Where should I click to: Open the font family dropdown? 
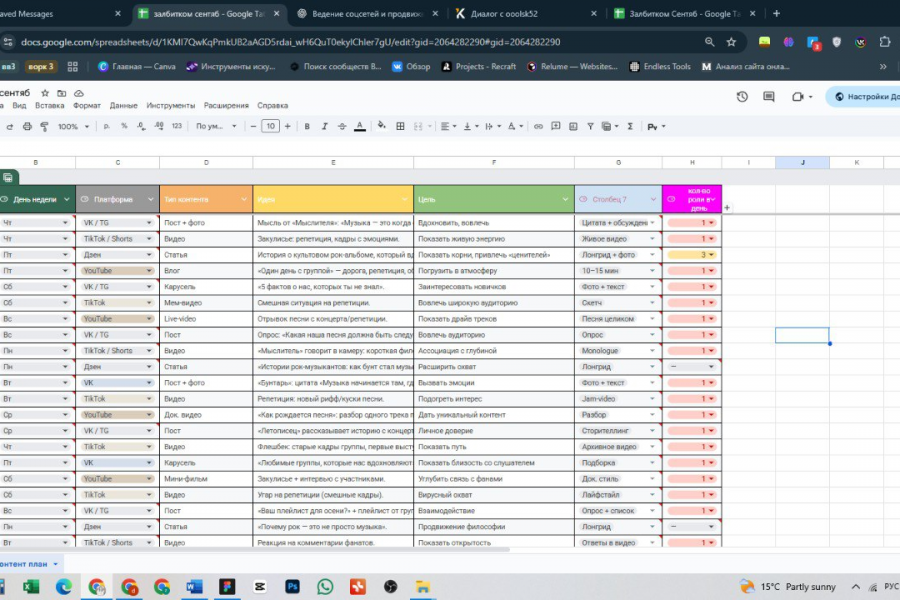216,126
